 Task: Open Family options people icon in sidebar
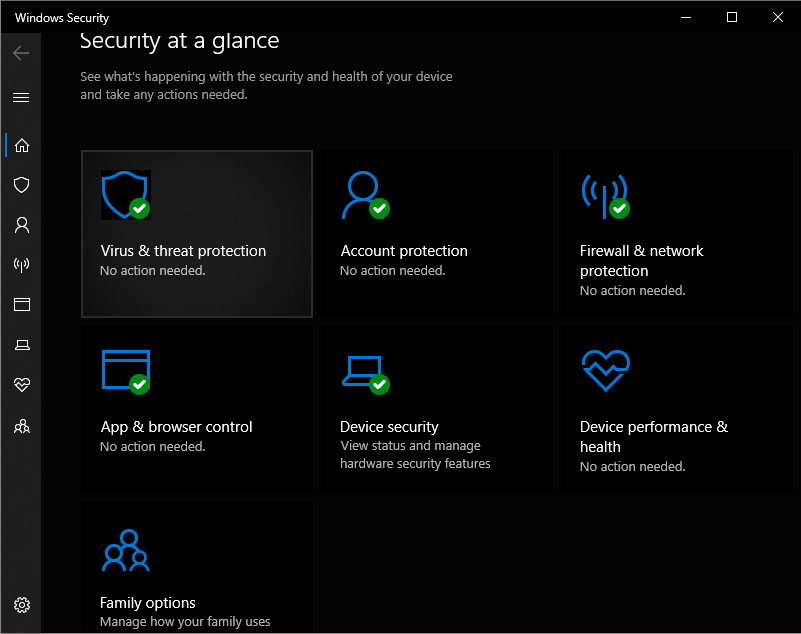(21, 426)
